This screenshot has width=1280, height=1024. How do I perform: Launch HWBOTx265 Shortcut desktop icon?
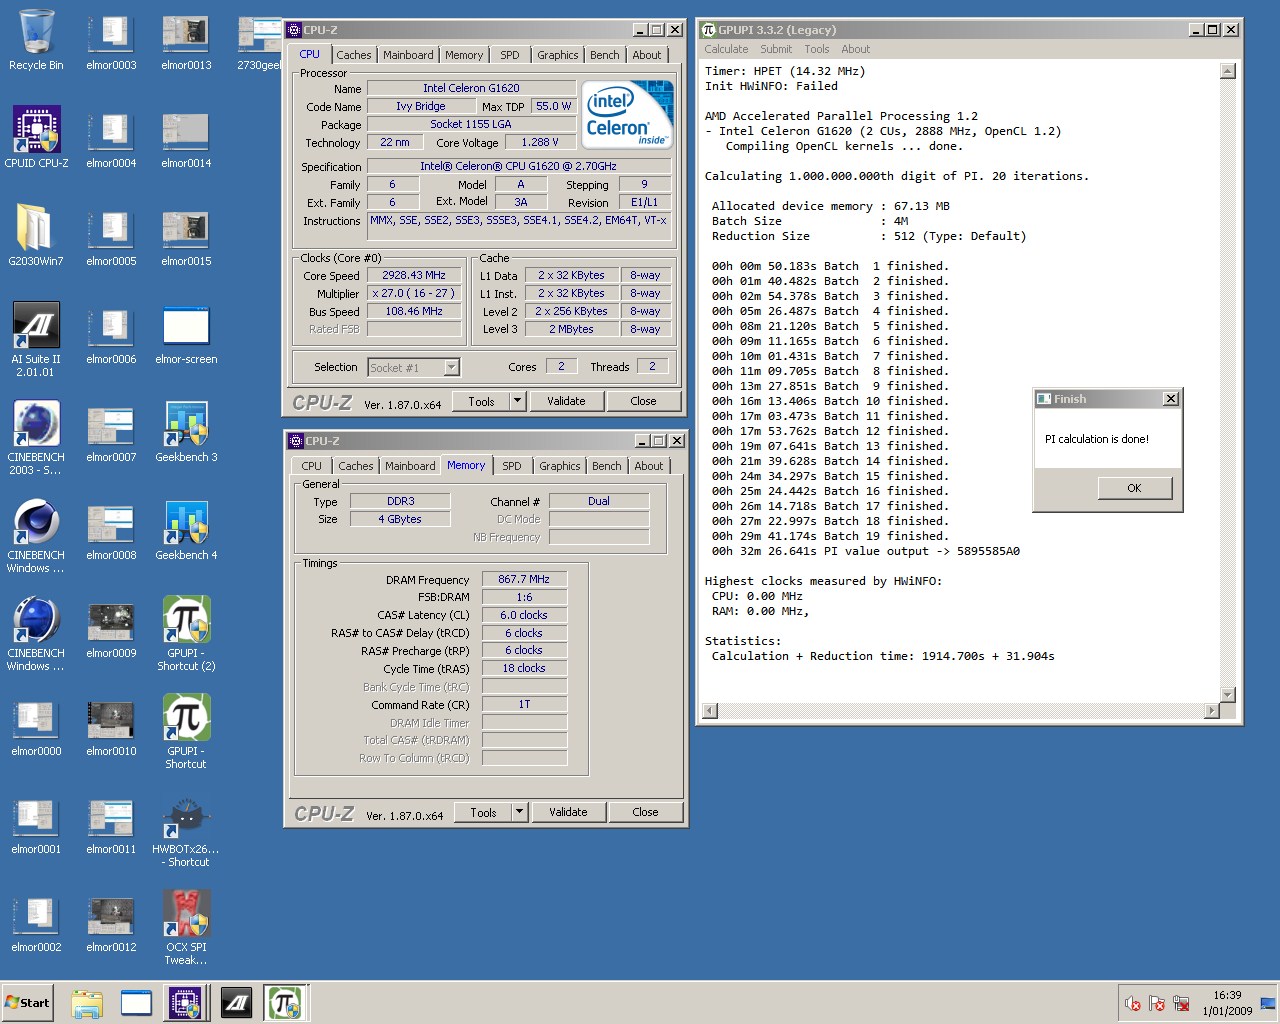[186, 829]
